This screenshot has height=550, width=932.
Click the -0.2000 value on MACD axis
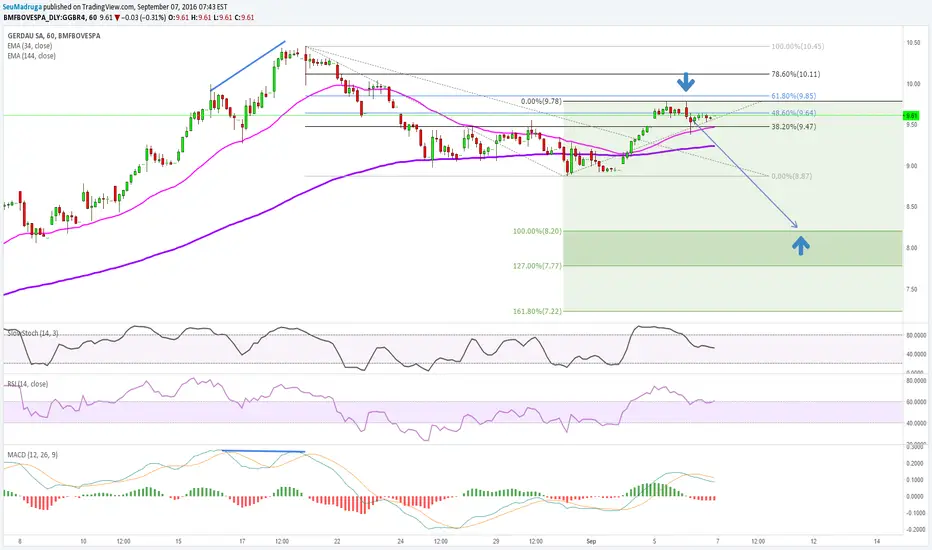coord(915,529)
